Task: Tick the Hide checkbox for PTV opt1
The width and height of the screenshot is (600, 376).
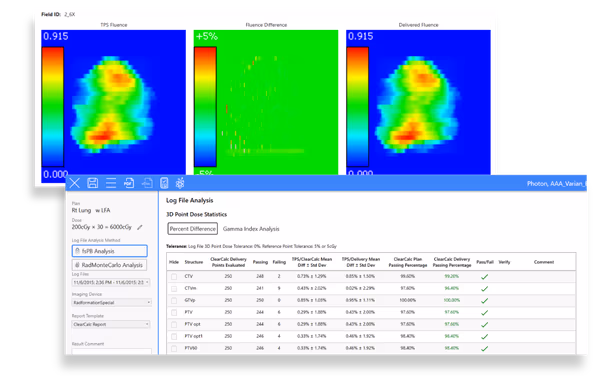Action: coord(174,337)
